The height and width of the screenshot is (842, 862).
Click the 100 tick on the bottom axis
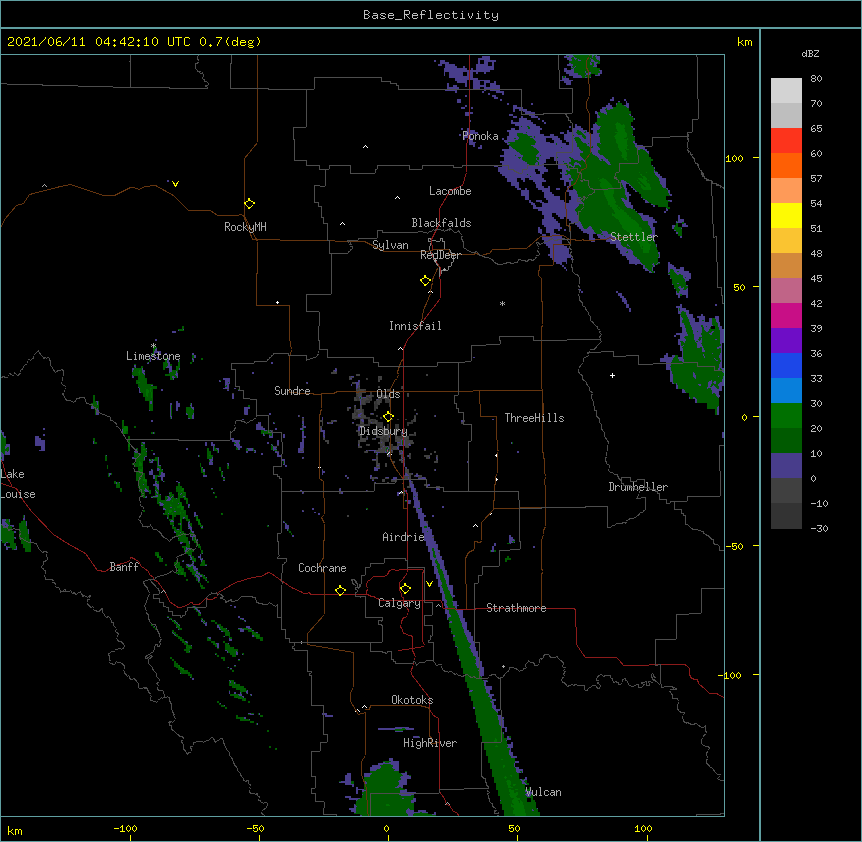[x=643, y=828]
